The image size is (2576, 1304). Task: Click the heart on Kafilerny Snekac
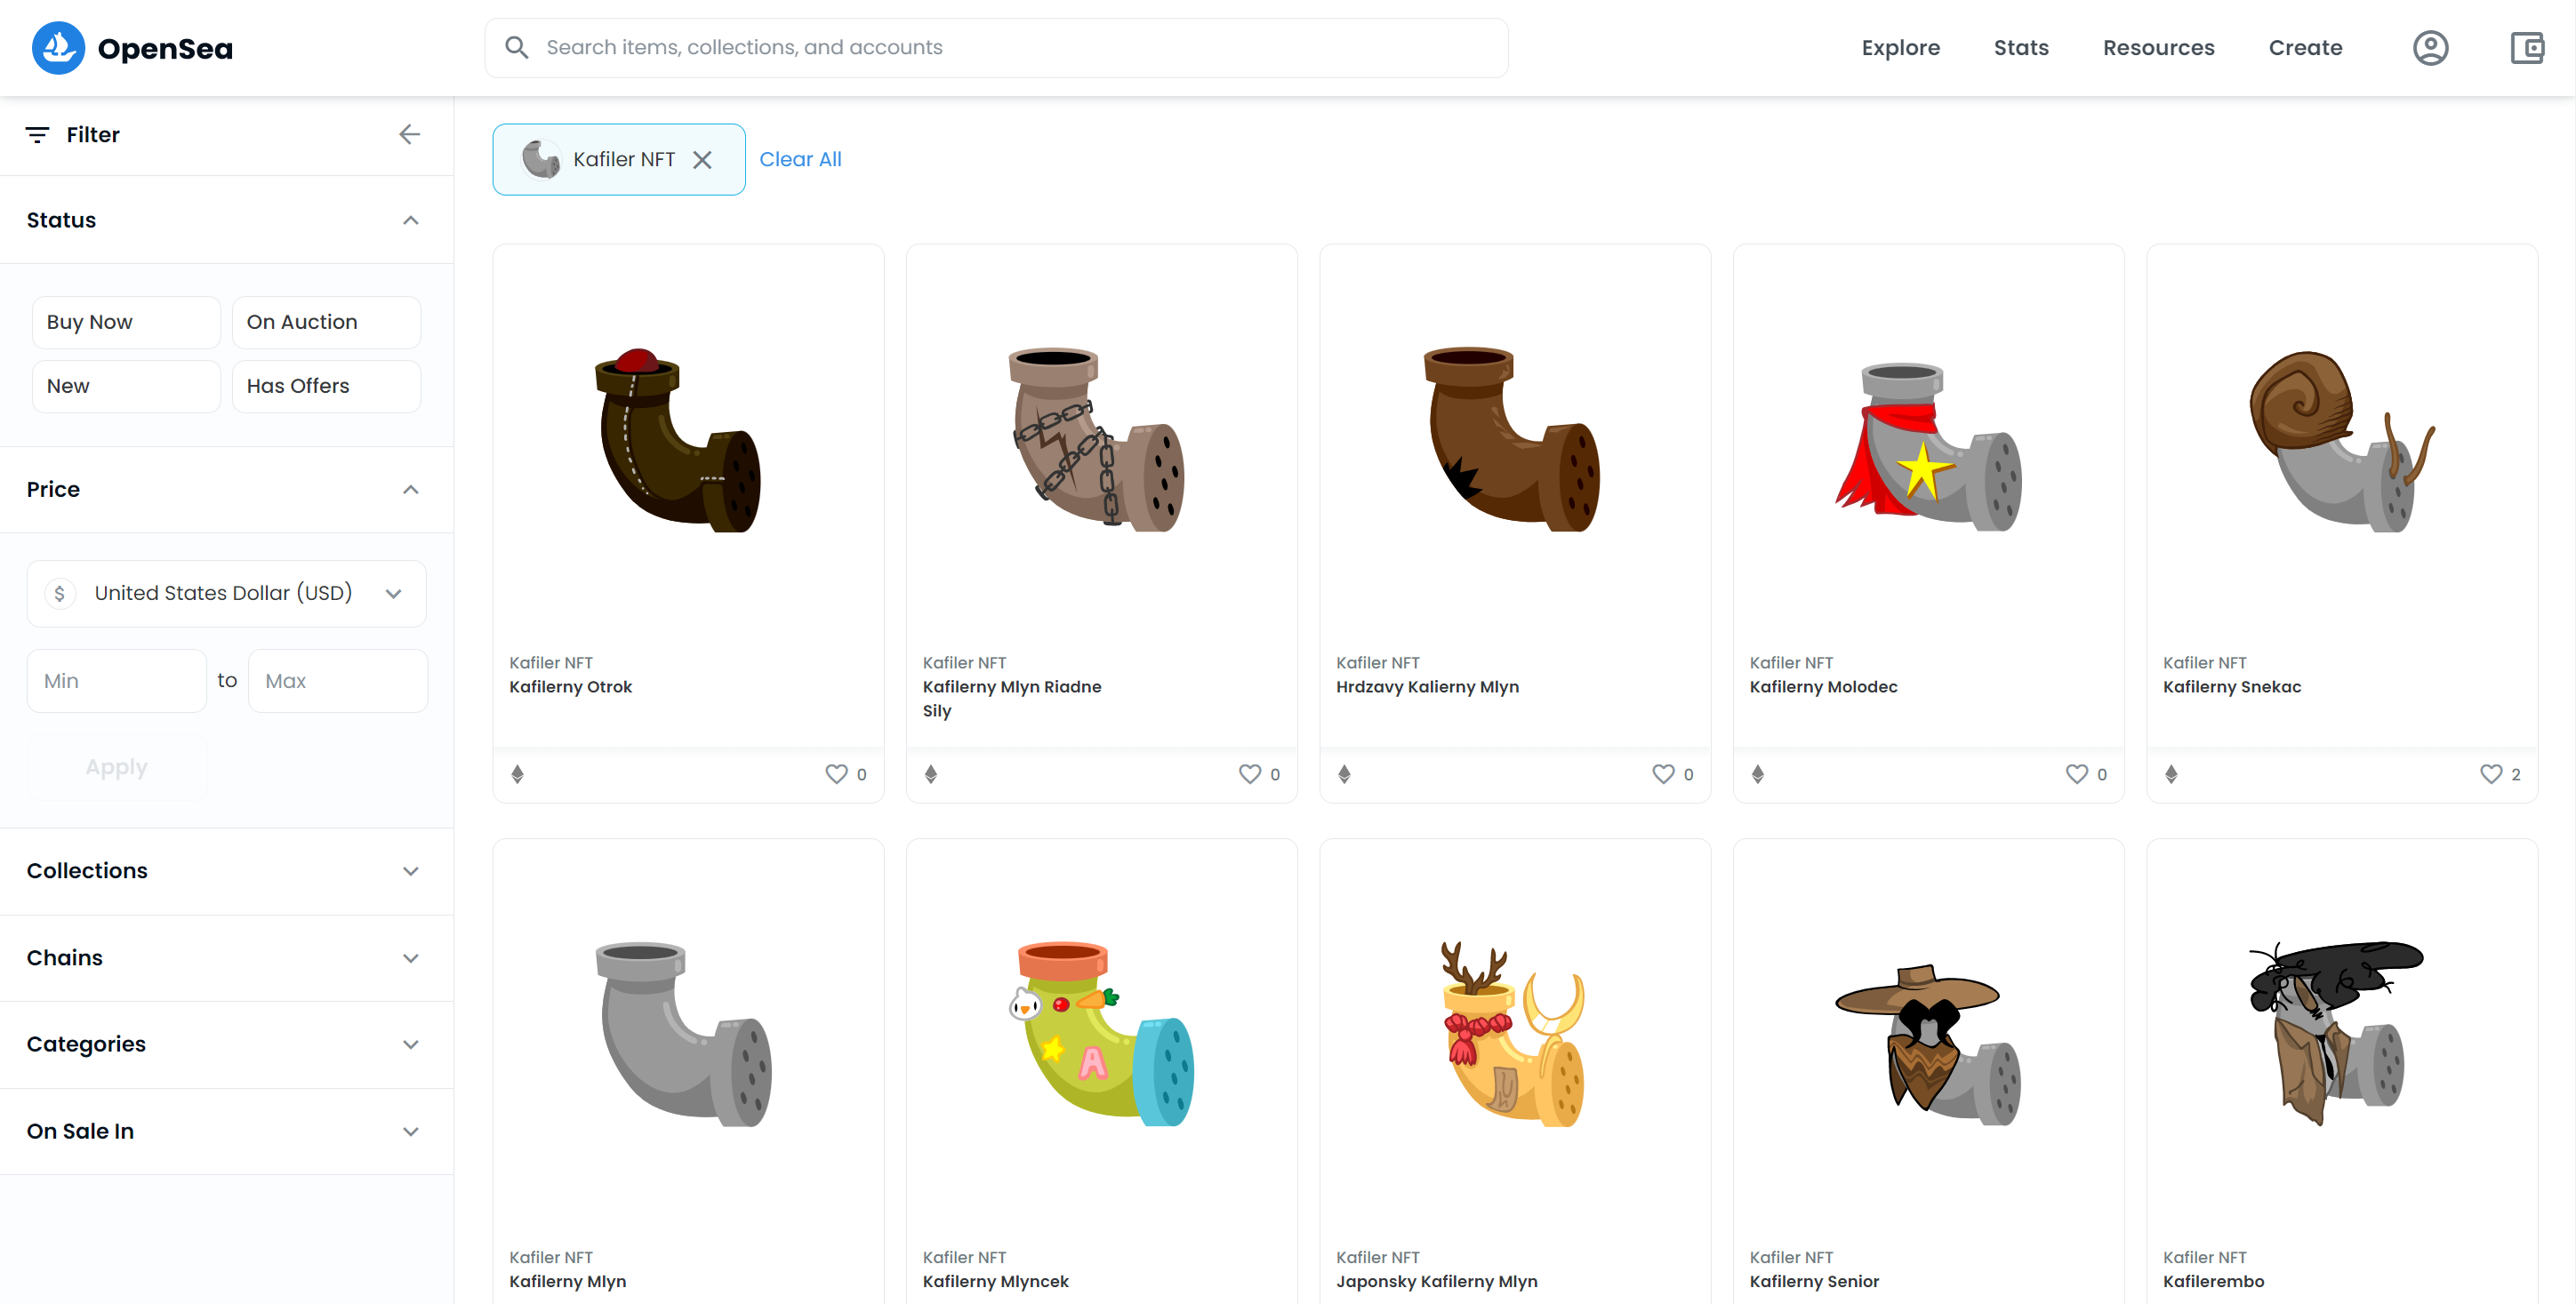click(x=2491, y=774)
